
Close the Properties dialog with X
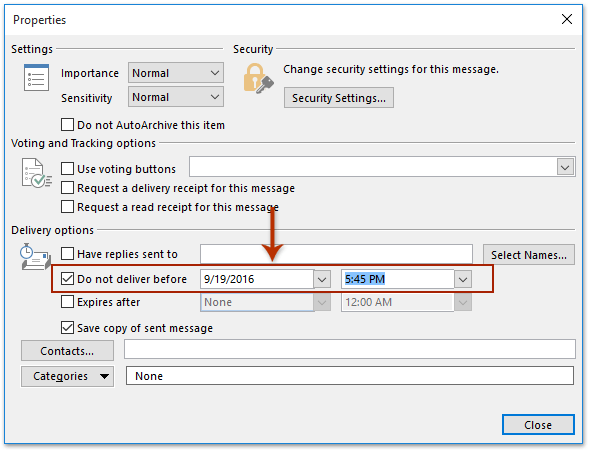(x=567, y=19)
